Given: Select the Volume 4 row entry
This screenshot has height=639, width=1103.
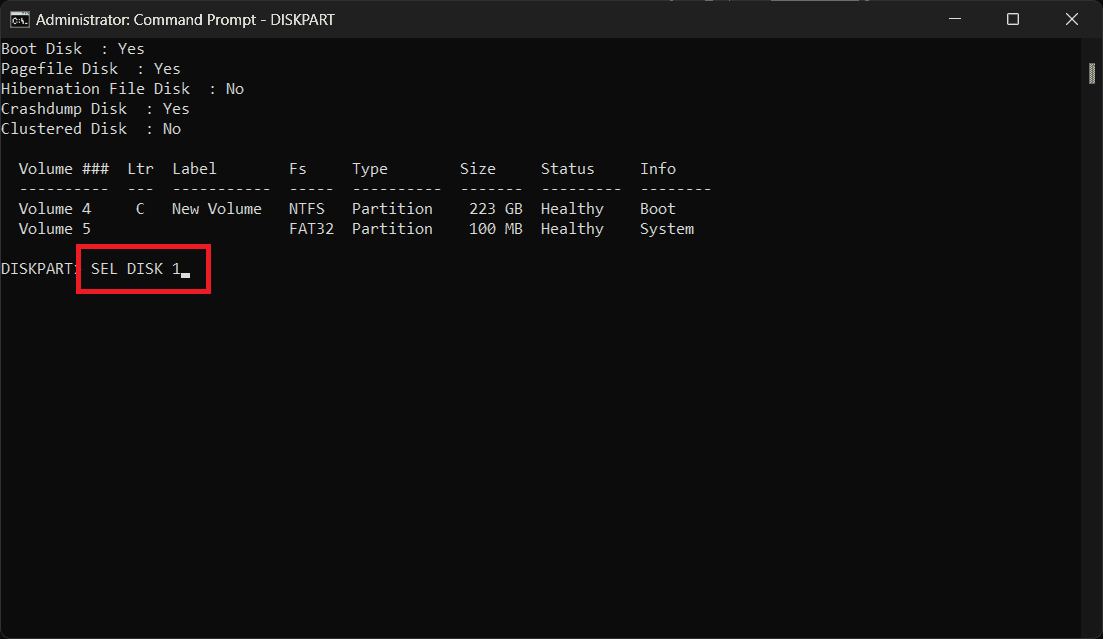Looking at the screenshot, I should pos(55,209).
